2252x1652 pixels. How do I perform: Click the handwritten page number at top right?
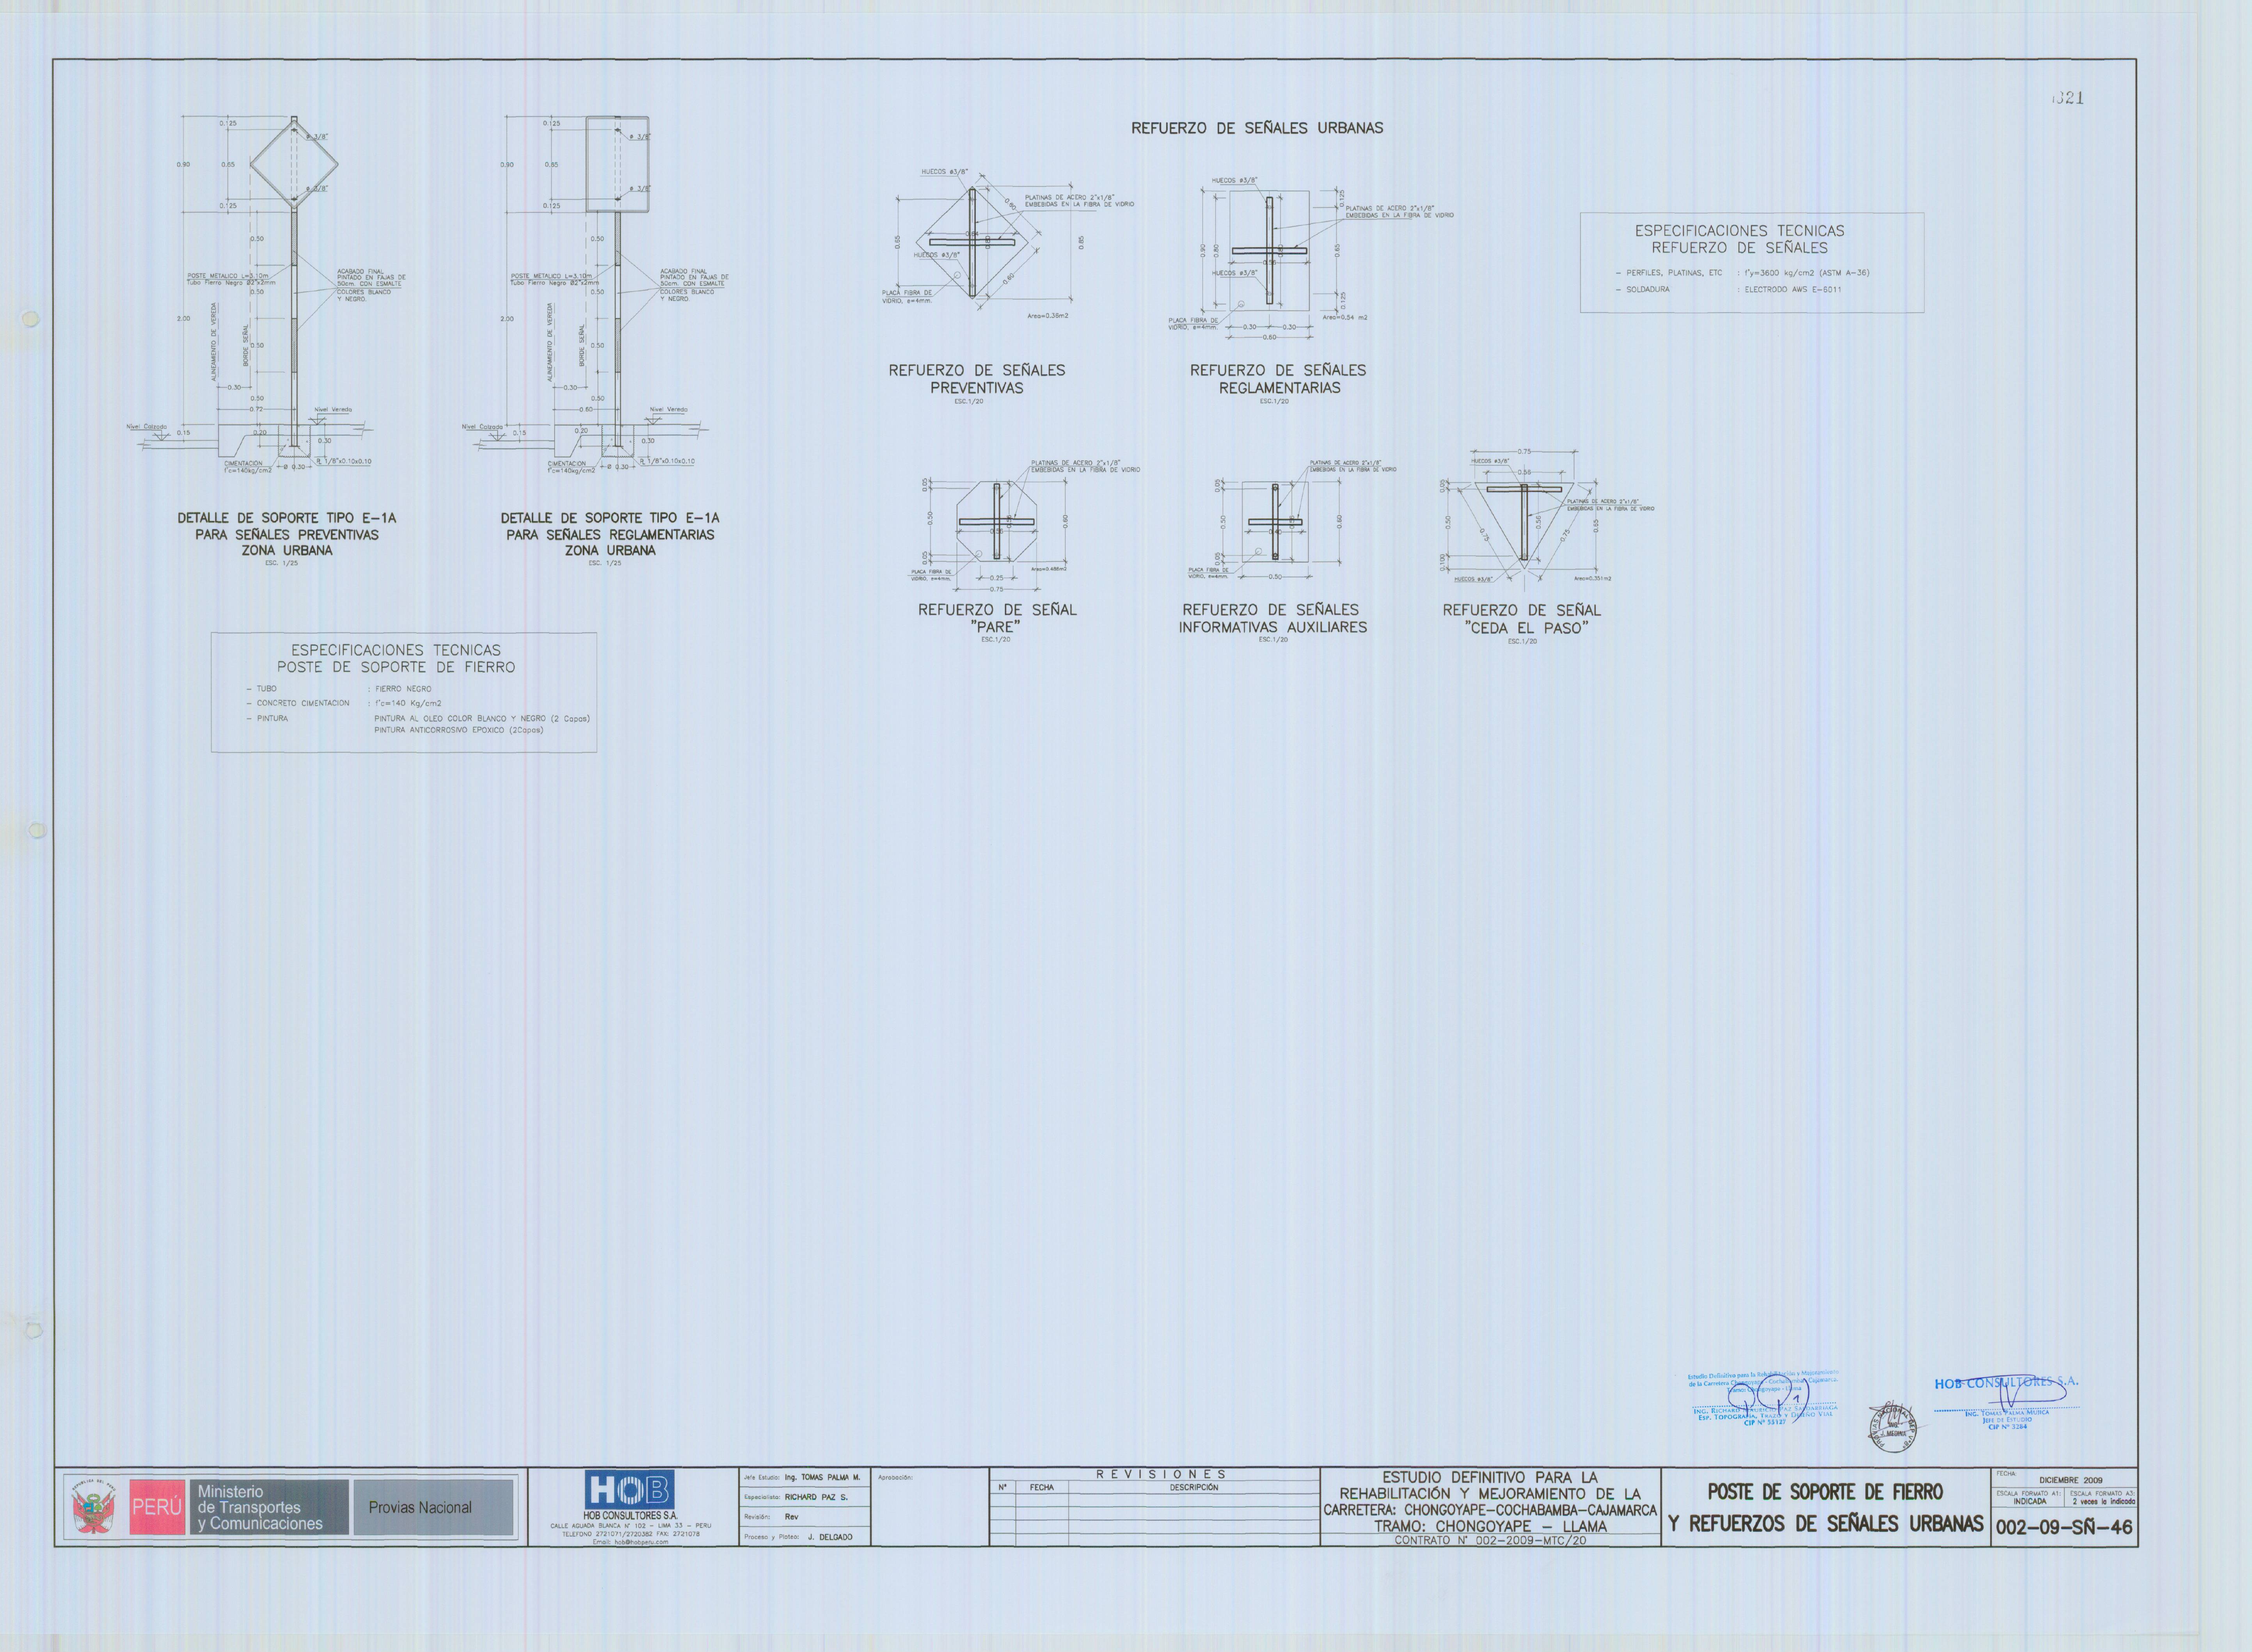coord(2067,98)
